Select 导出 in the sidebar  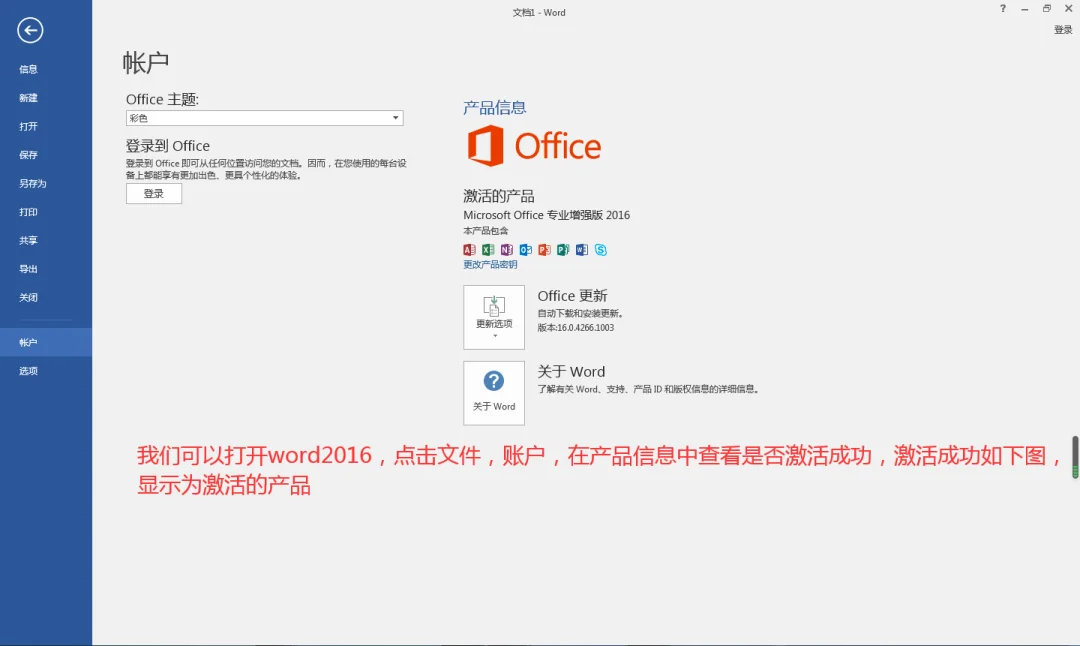[28, 269]
